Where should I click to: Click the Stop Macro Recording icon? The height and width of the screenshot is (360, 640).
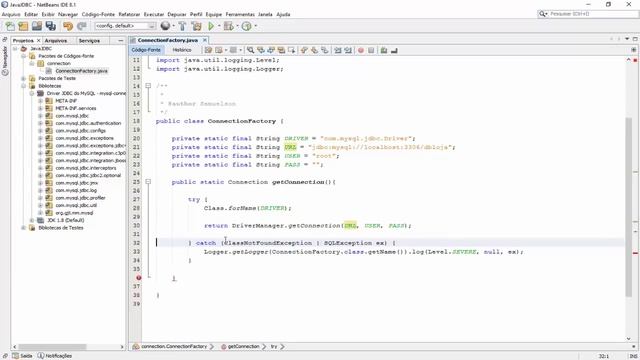click(x=371, y=50)
